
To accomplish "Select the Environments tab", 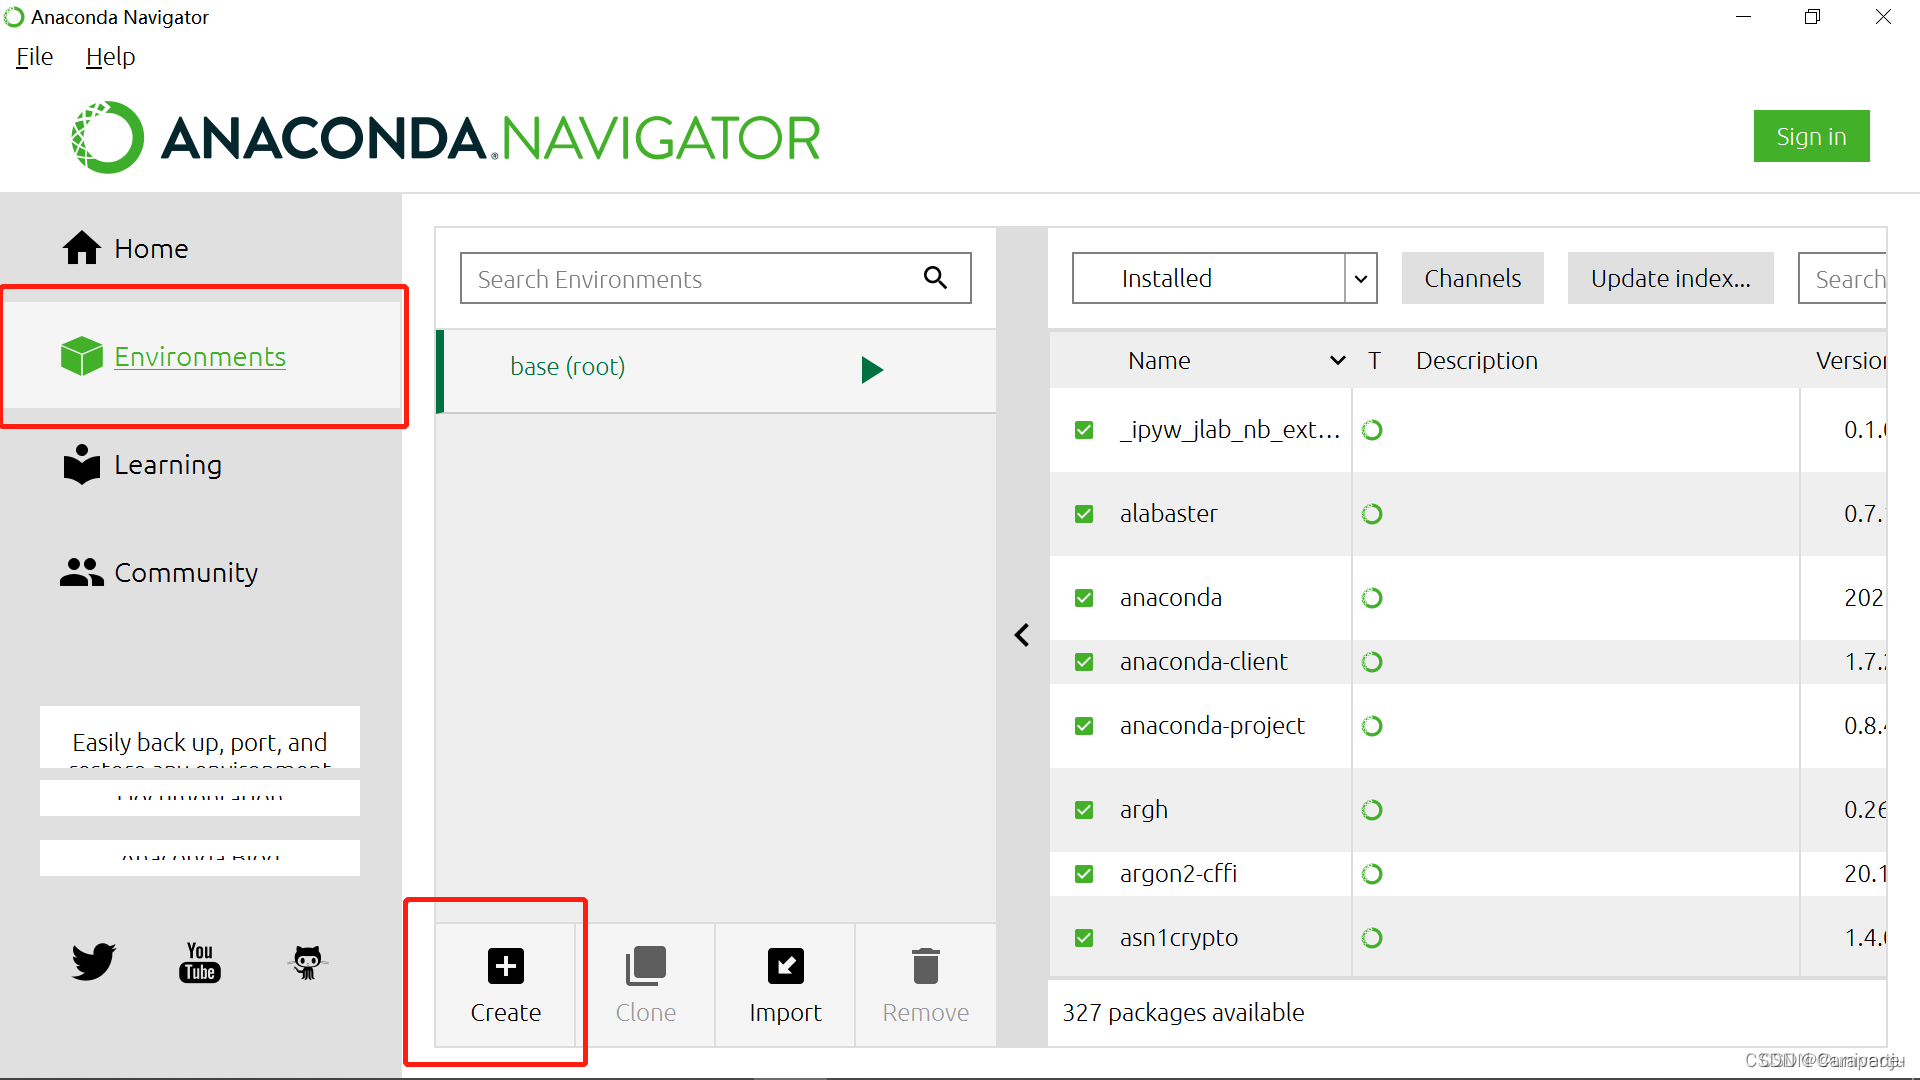I will [200, 357].
